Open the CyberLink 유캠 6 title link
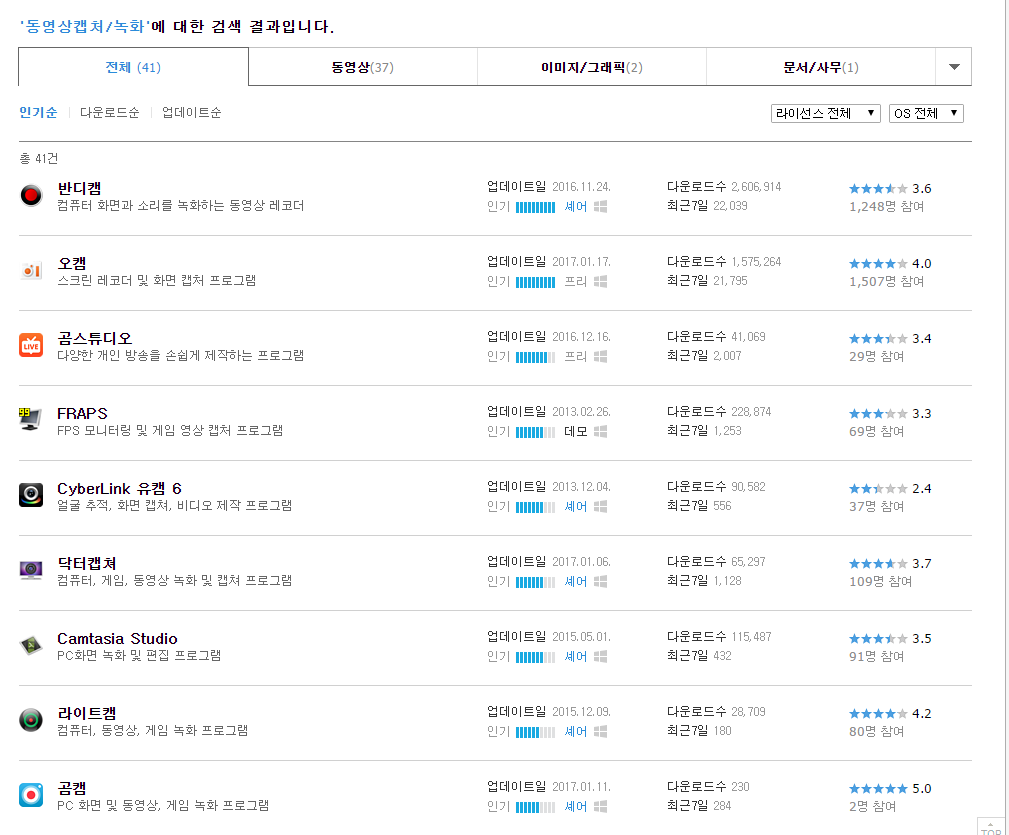This screenshot has height=835, width=1009. click(119, 488)
